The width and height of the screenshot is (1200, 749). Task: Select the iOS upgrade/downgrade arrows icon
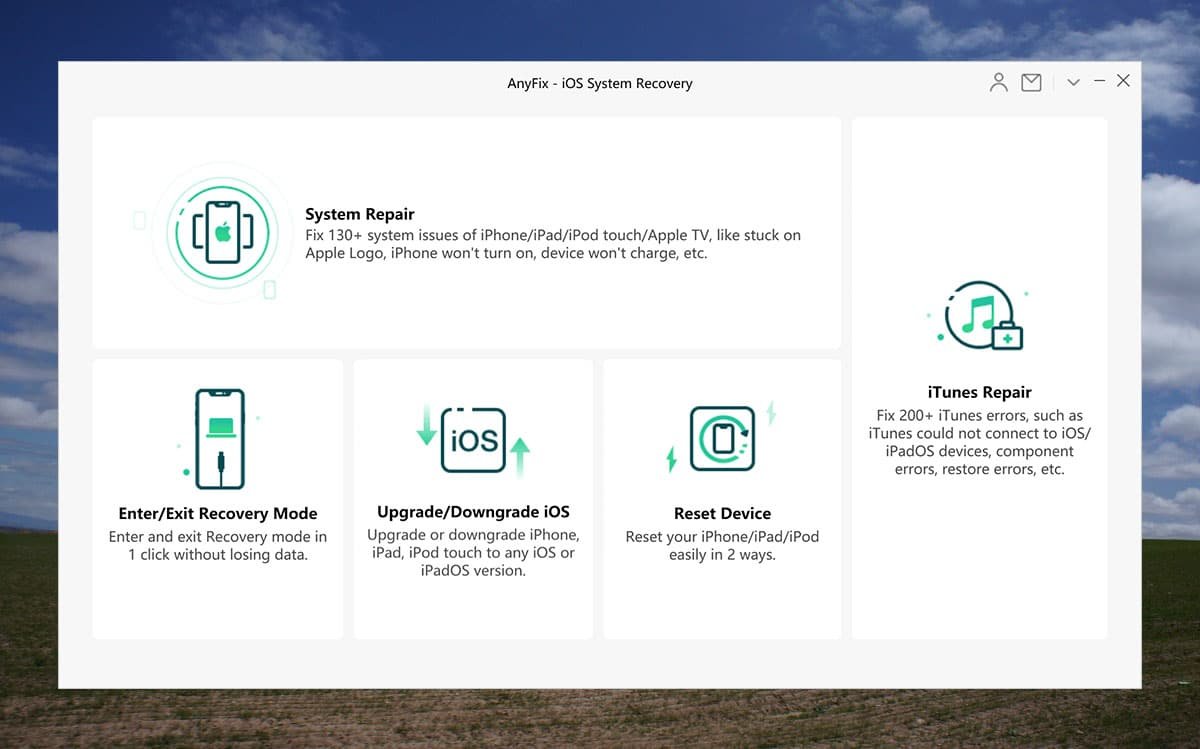click(x=473, y=440)
